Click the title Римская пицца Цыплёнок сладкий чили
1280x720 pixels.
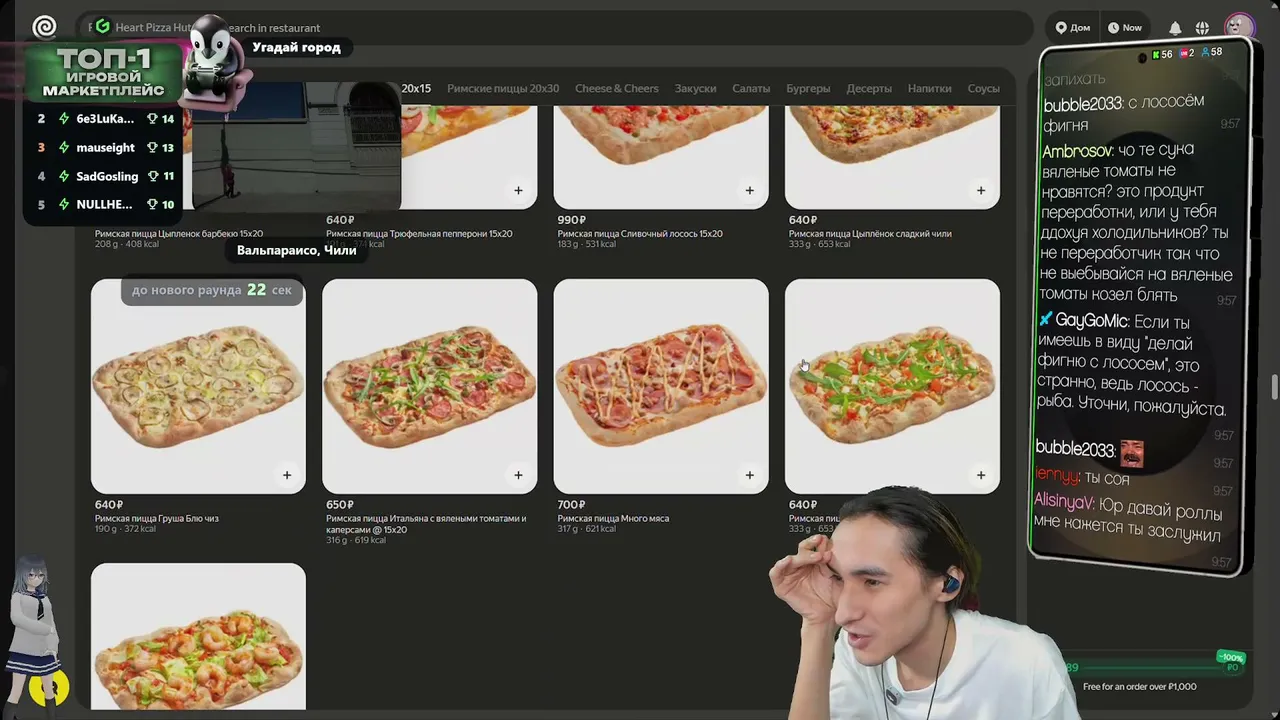click(870, 233)
